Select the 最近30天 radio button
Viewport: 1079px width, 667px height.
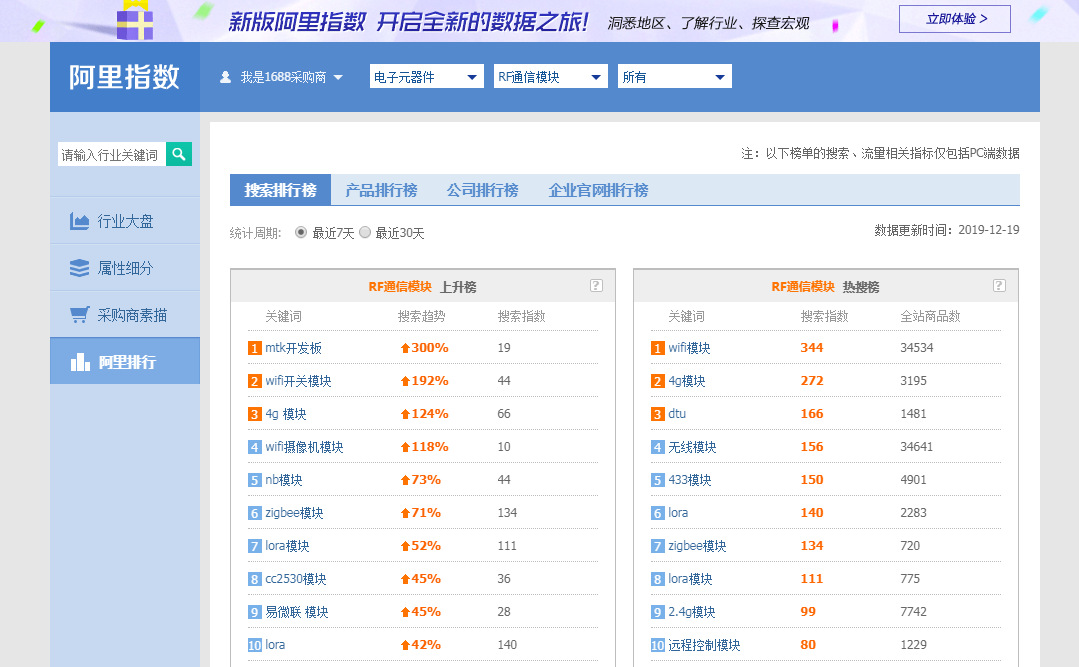coord(365,233)
